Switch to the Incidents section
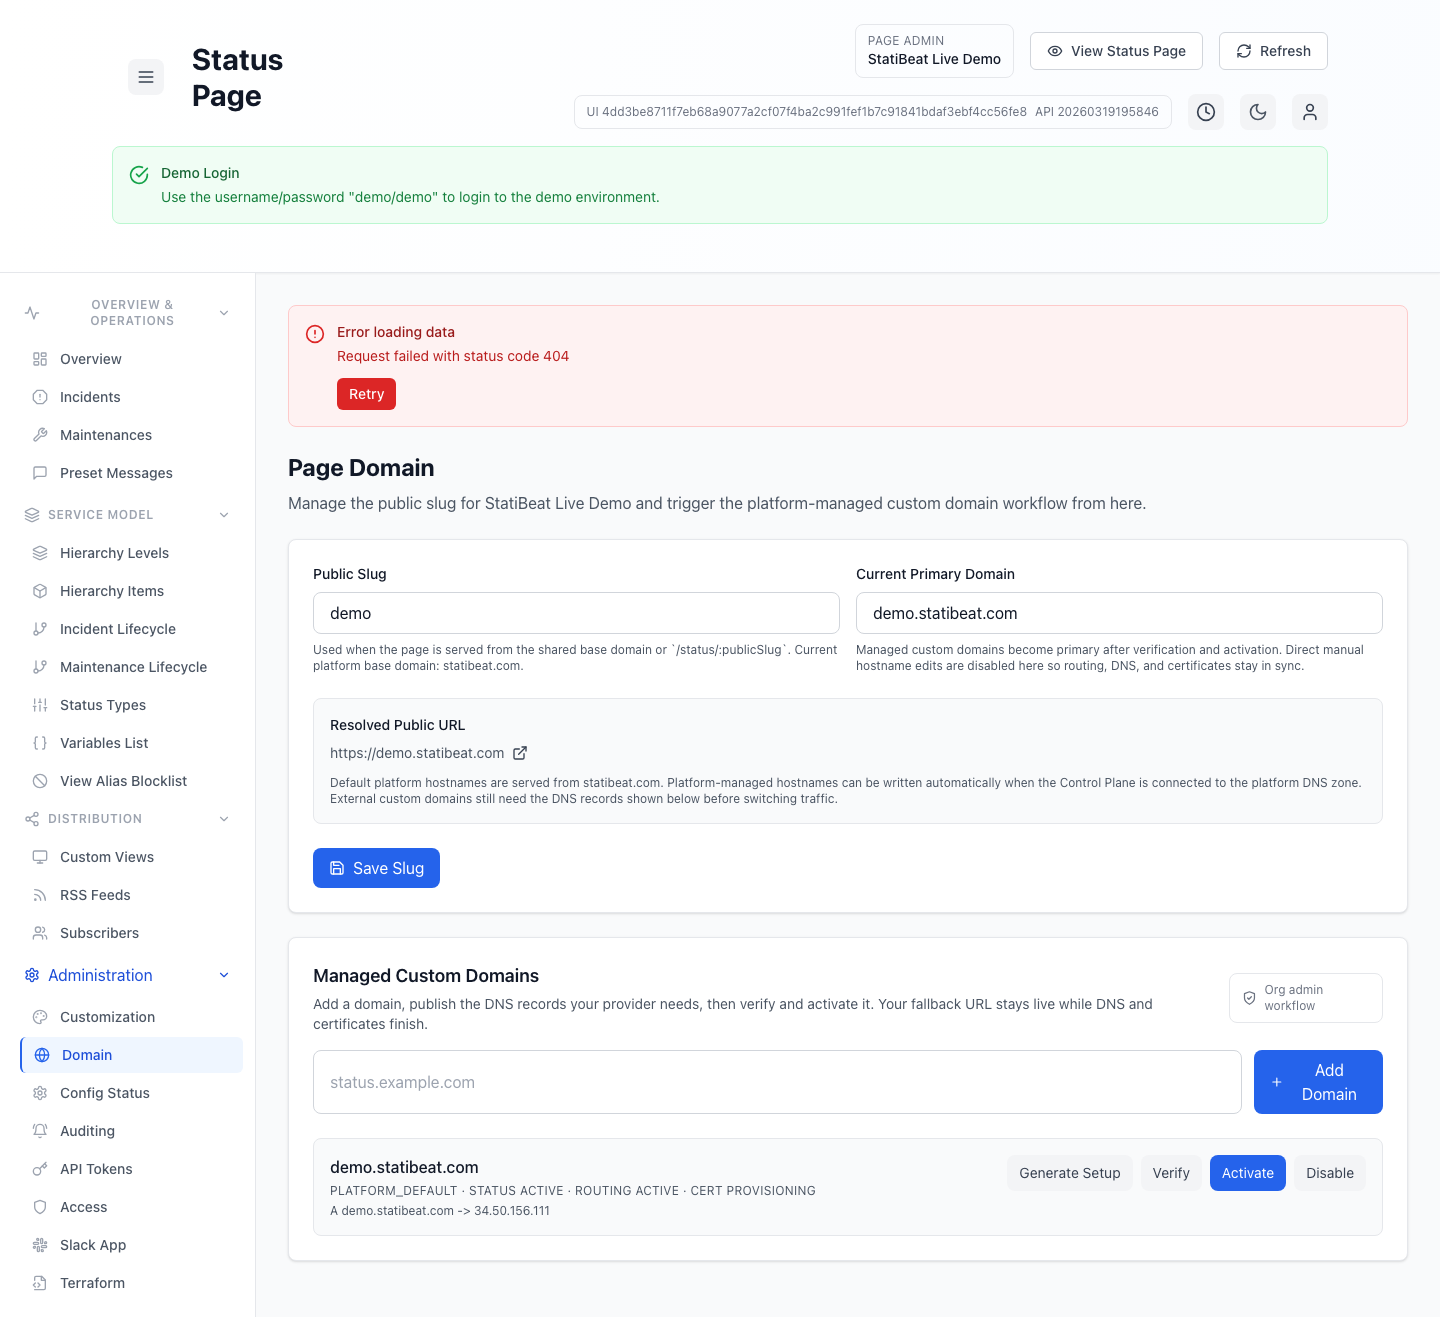This screenshot has height=1317, width=1440. [89, 397]
